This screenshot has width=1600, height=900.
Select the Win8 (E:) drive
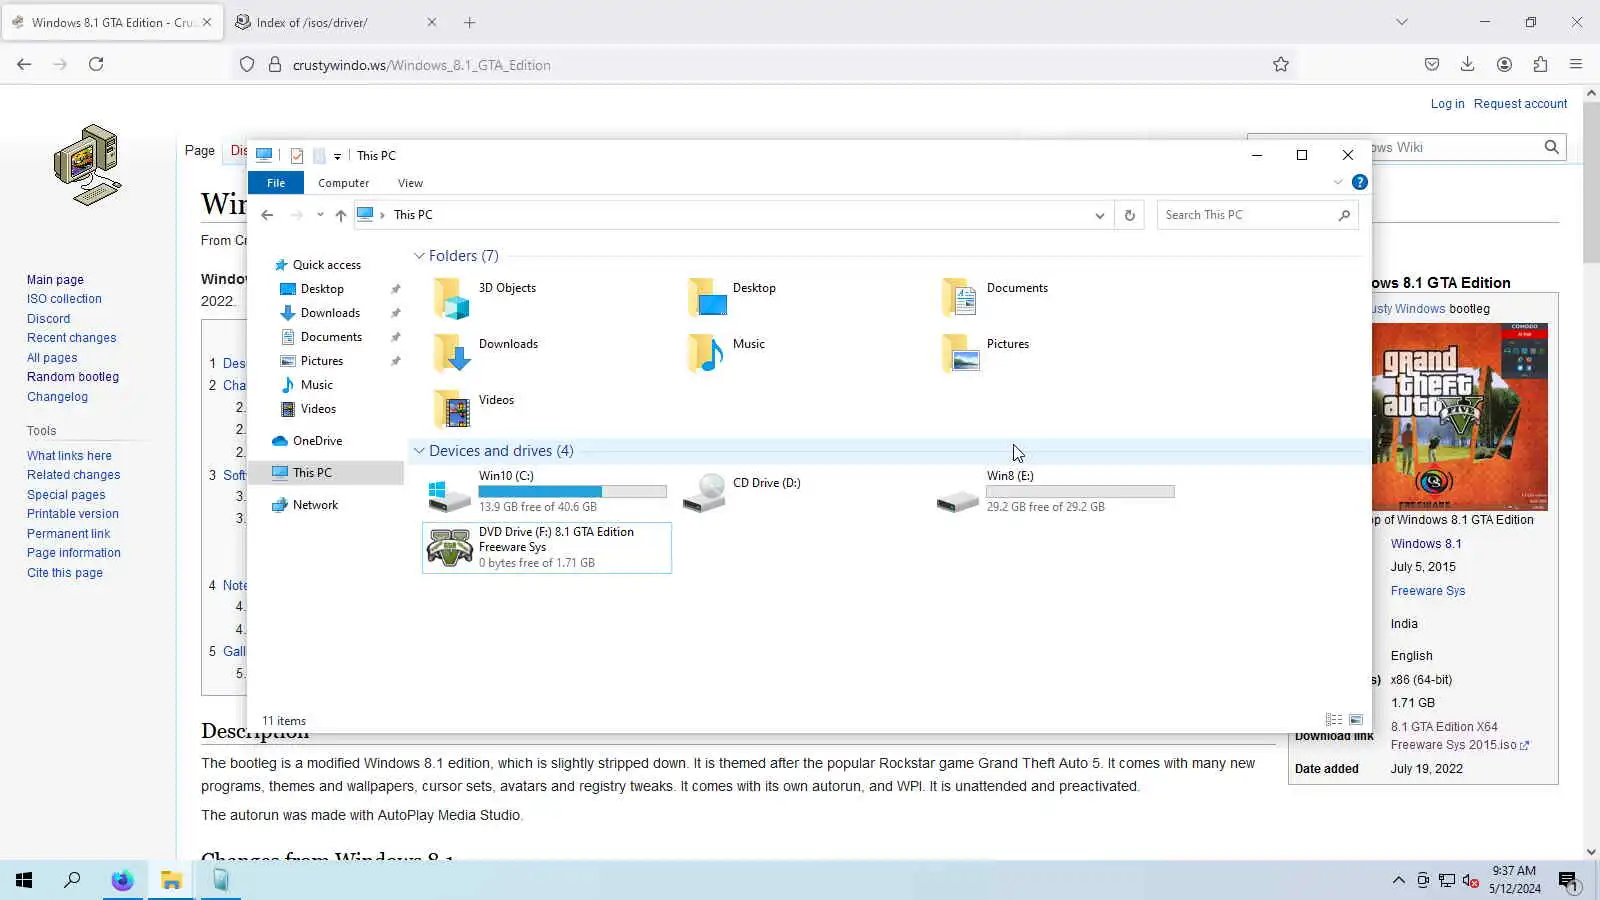click(1054, 491)
